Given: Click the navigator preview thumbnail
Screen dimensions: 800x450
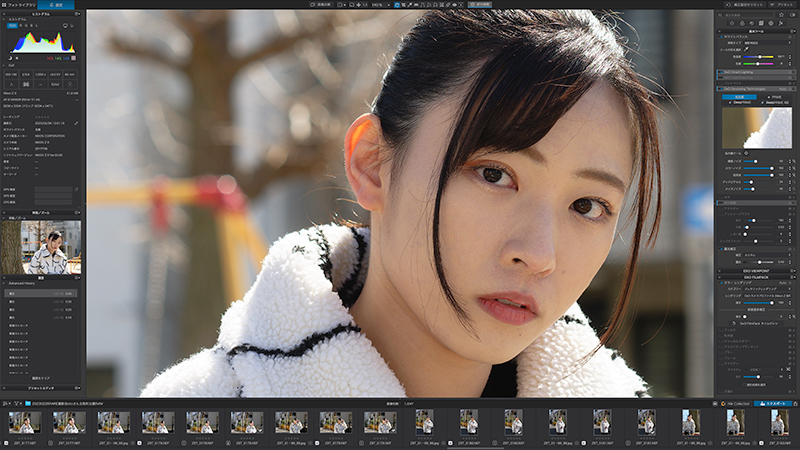Looking at the screenshot, I should 41,247.
